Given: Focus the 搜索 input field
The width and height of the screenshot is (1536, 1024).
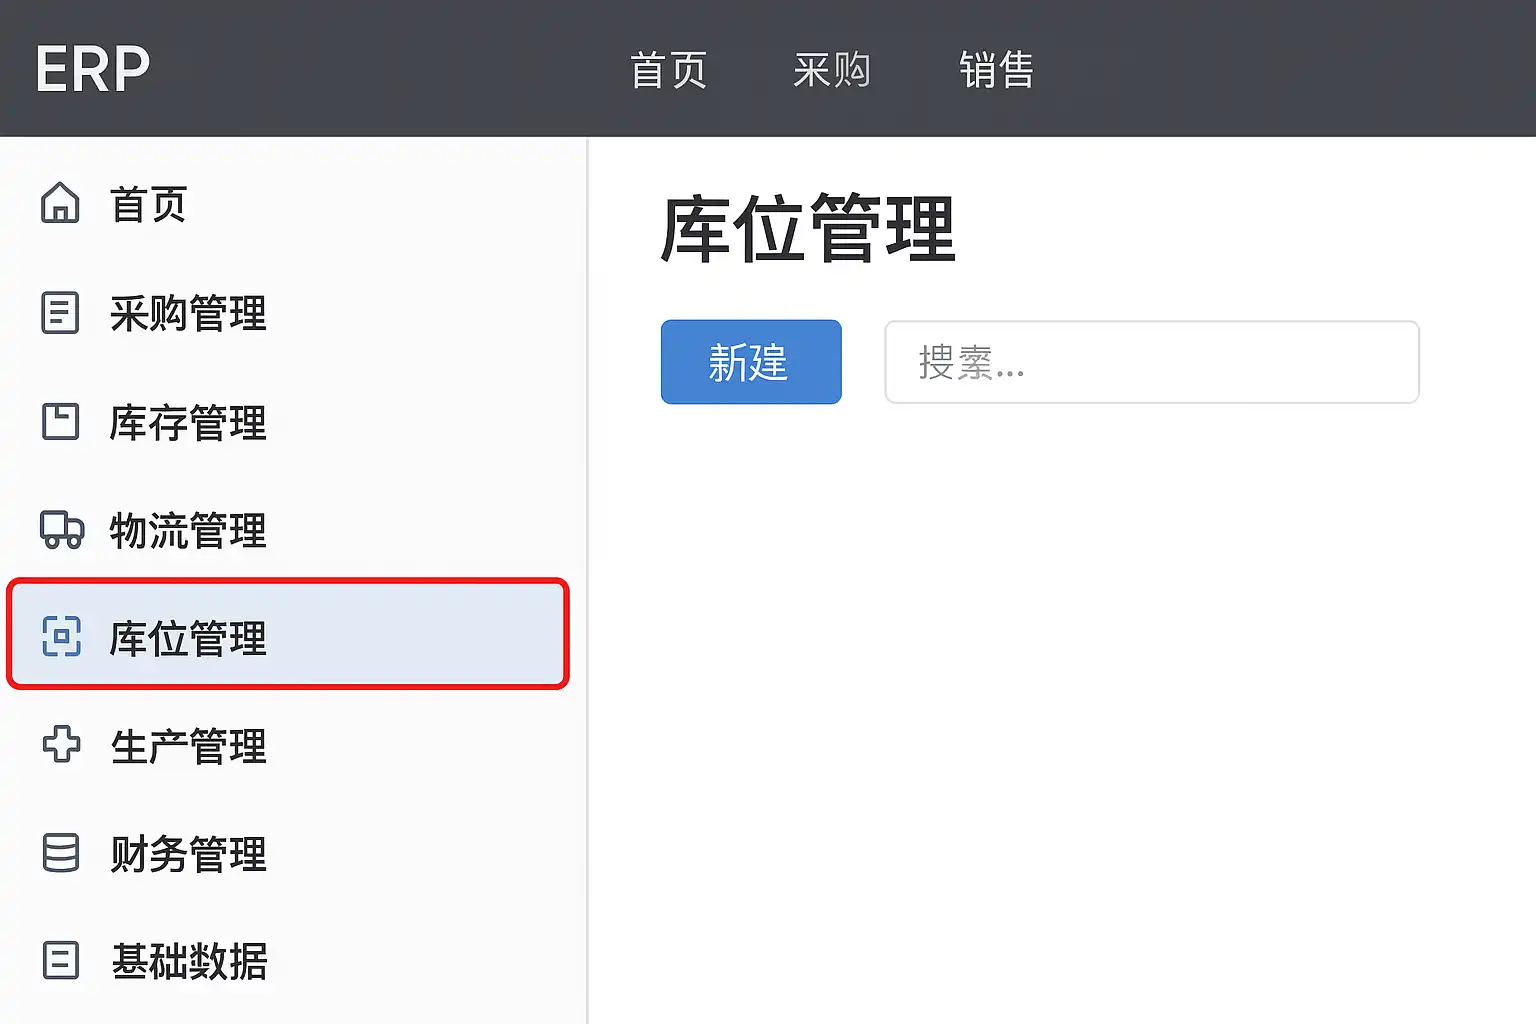Looking at the screenshot, I should pos(1151,362).
